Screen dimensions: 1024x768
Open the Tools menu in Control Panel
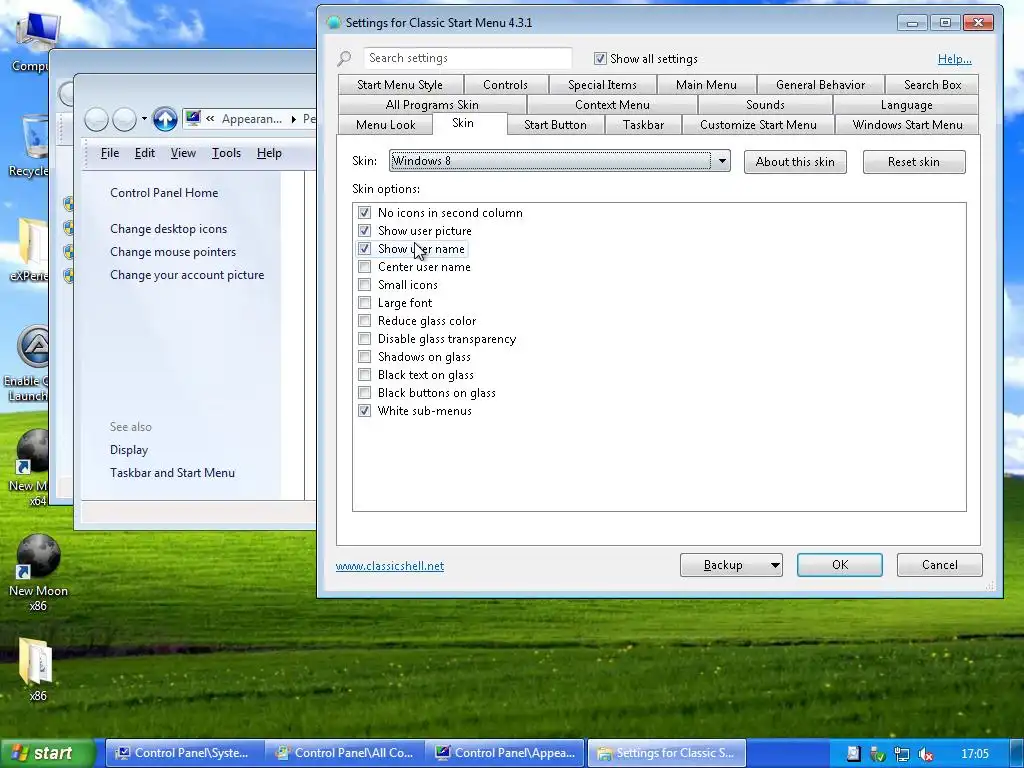(226, 153)
